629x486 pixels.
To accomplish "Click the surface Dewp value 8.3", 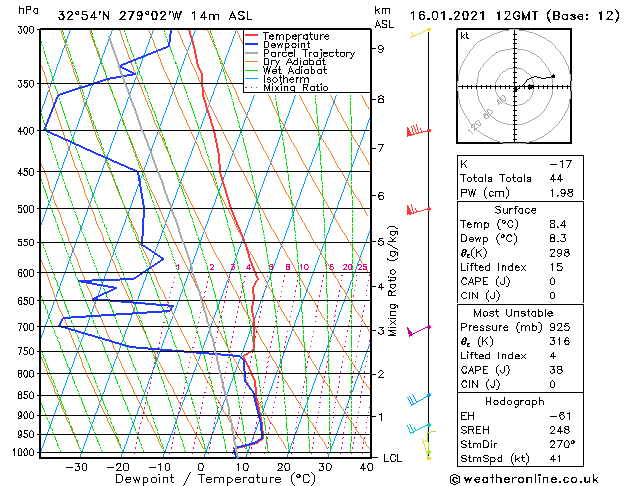I will [558, 239].
